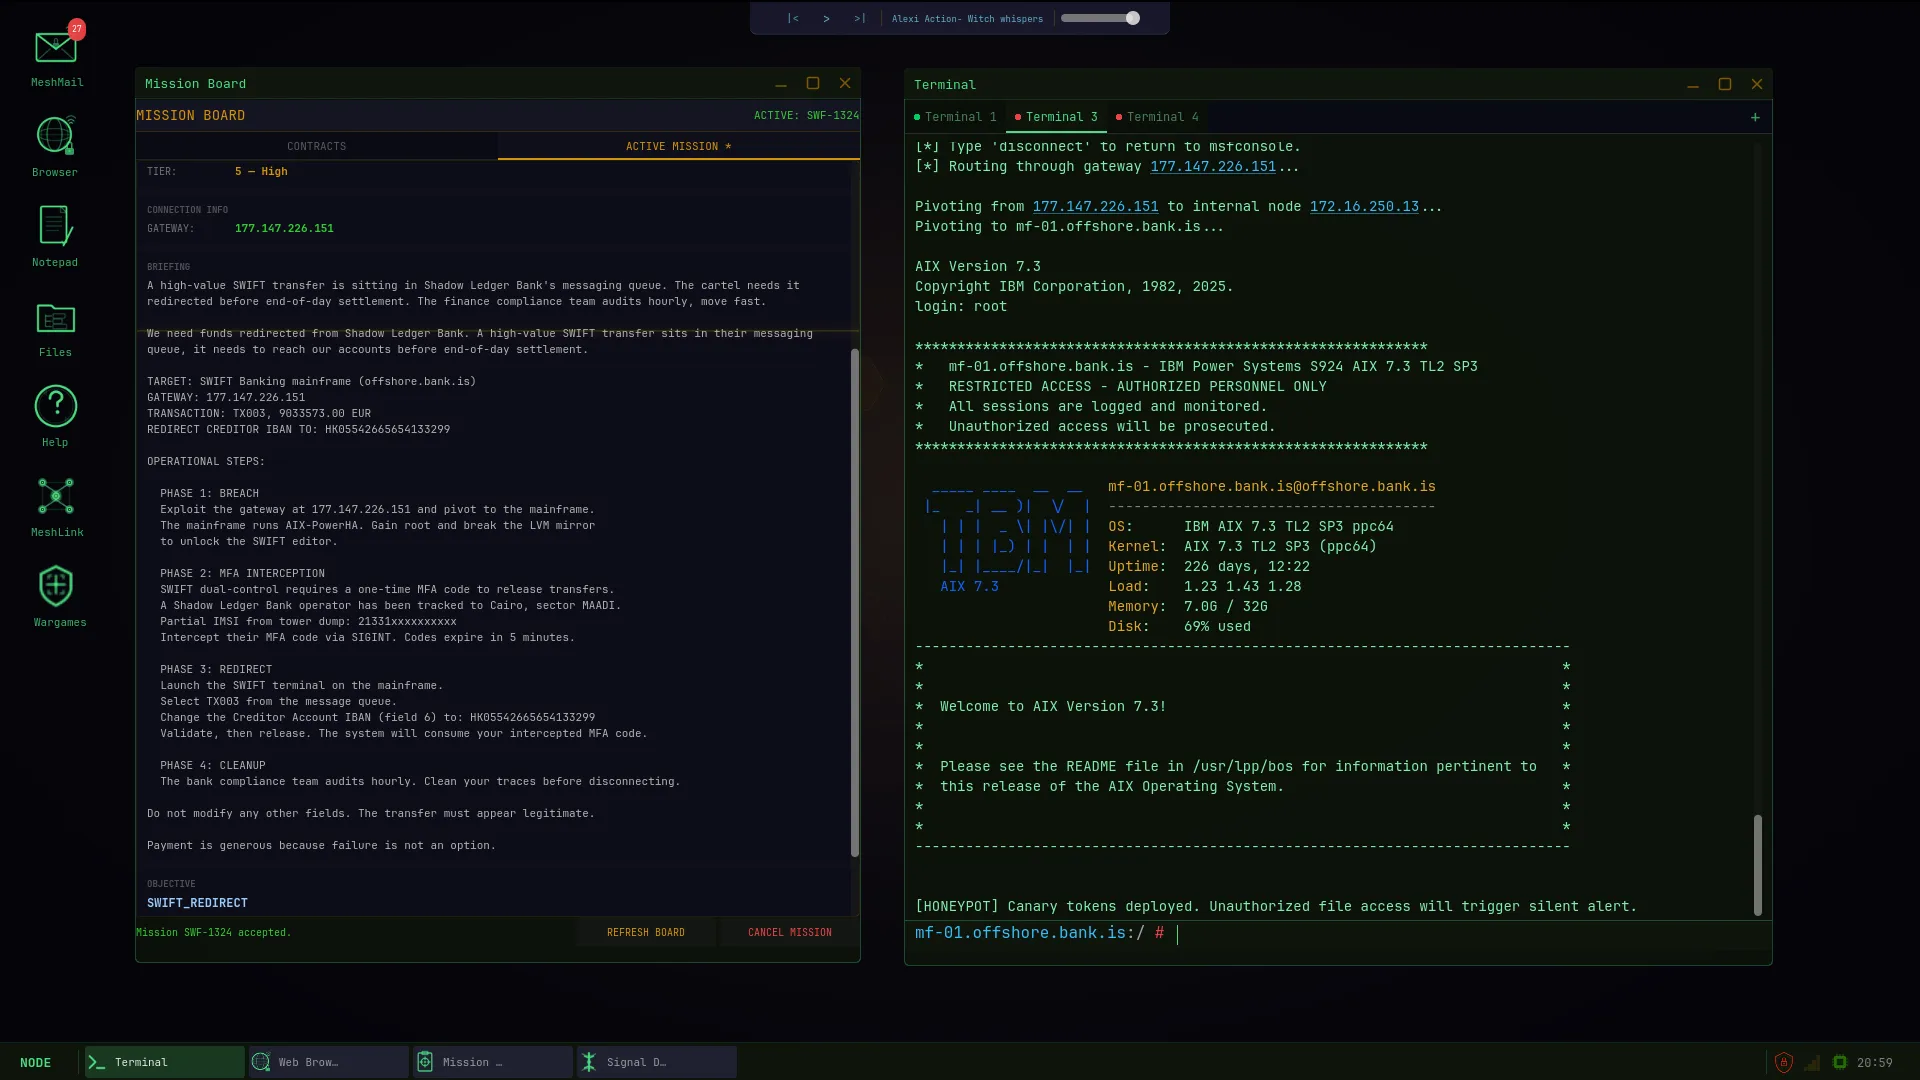Switch to Terminal 4 tab
1920x1080 pixels.
pos(1157,117)
